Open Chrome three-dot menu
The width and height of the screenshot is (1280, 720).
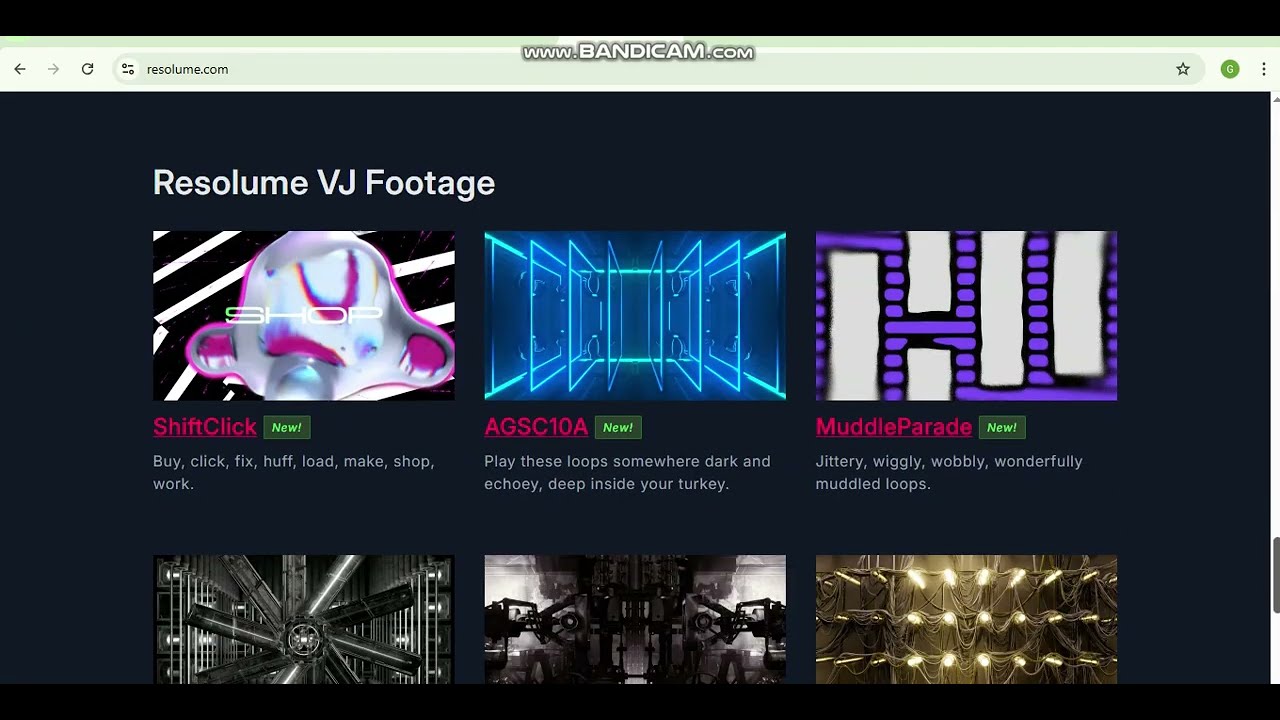coord(1264,69)
